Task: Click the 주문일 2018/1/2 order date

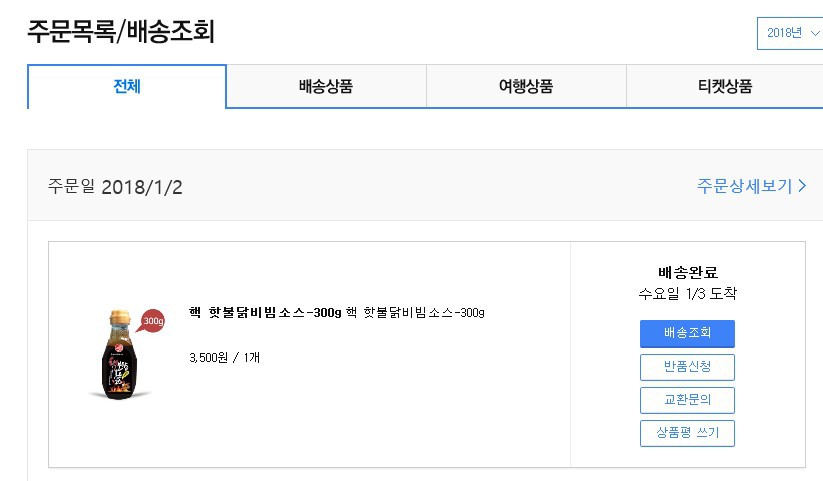Action: (115, 187)
